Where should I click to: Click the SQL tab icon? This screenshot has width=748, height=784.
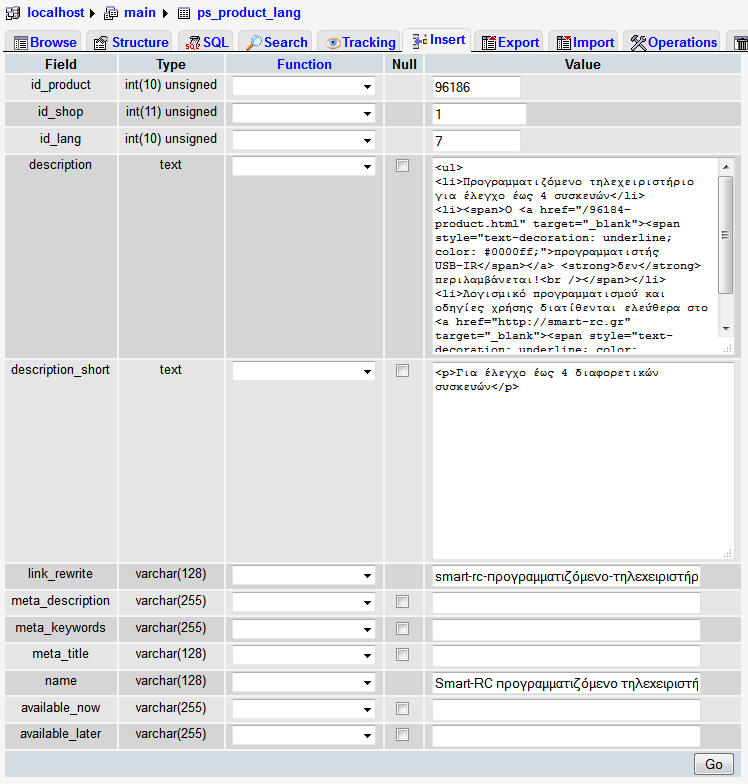pyautogui.click(x=192, y=43)
